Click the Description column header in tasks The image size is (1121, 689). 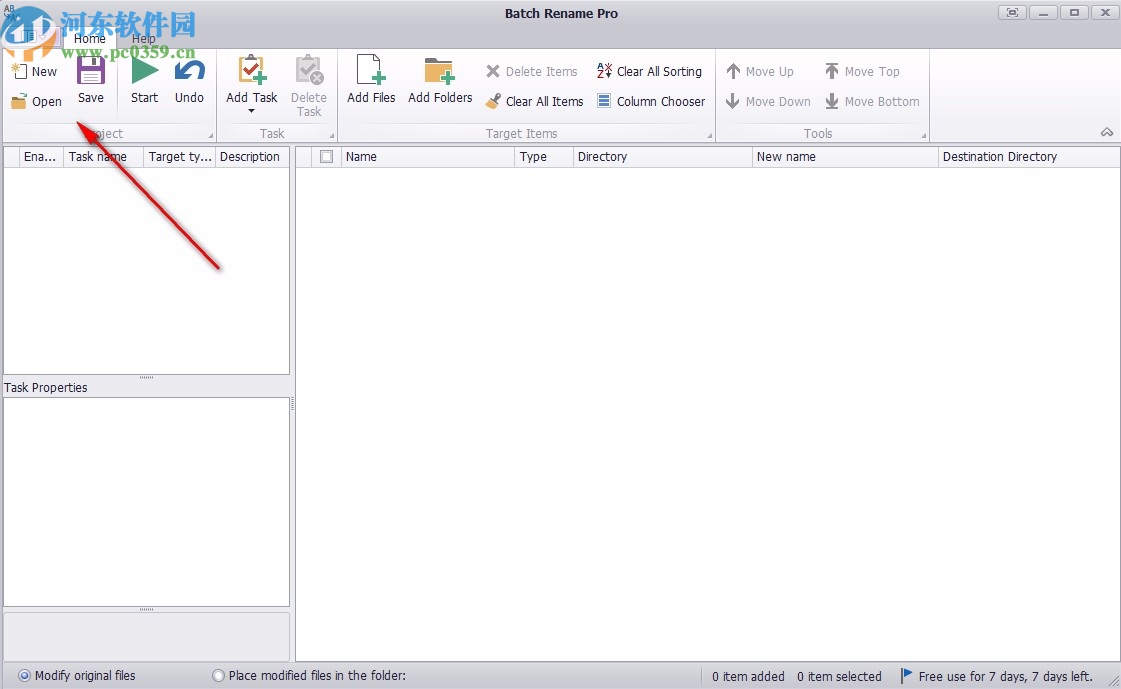point(252,157)
